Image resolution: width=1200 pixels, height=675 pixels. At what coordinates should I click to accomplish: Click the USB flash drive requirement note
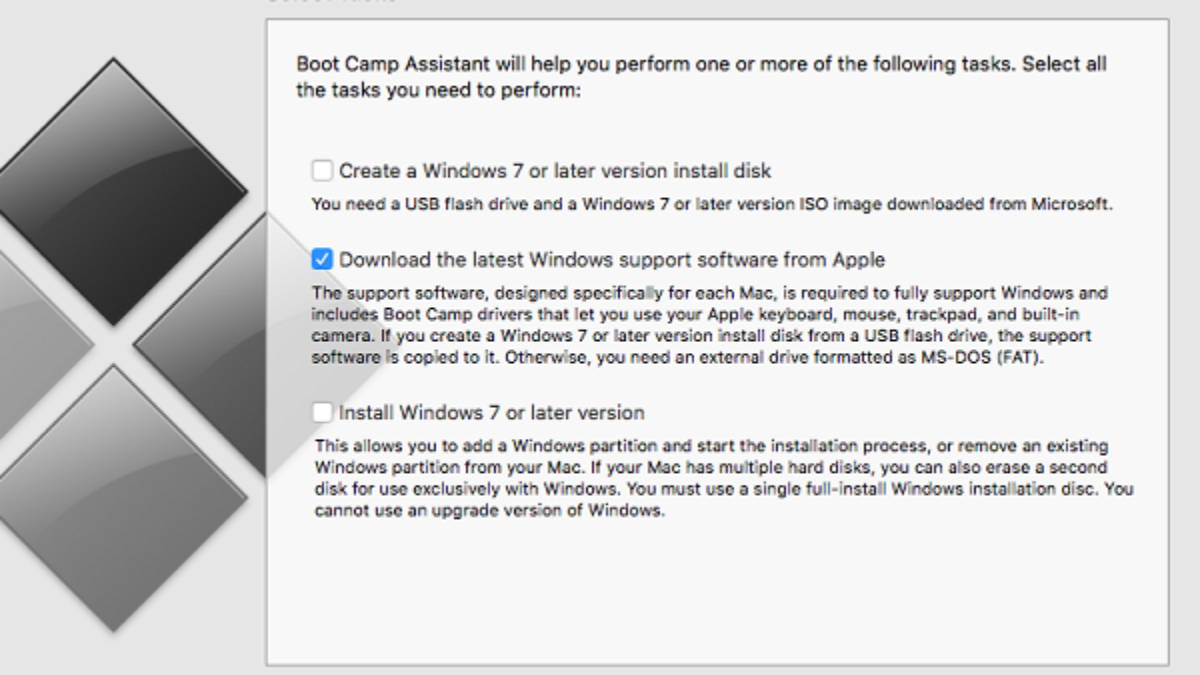[711, 205]
